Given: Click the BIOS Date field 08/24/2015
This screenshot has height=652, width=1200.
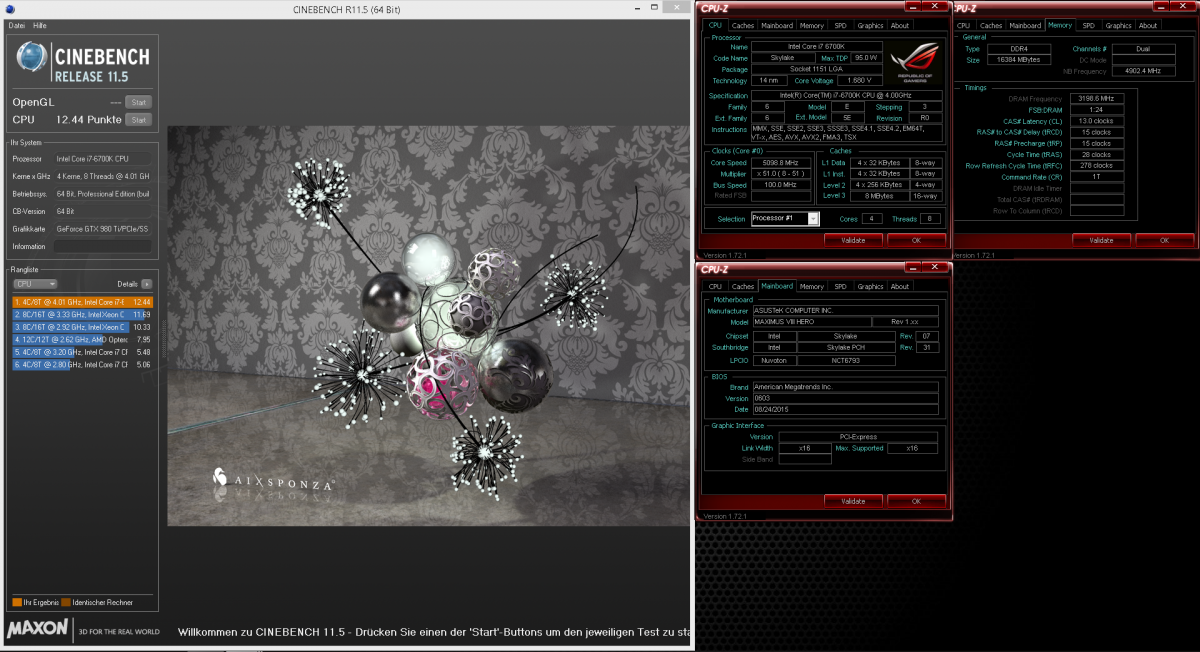Looking at the screenshot, I should coord(846,409).
